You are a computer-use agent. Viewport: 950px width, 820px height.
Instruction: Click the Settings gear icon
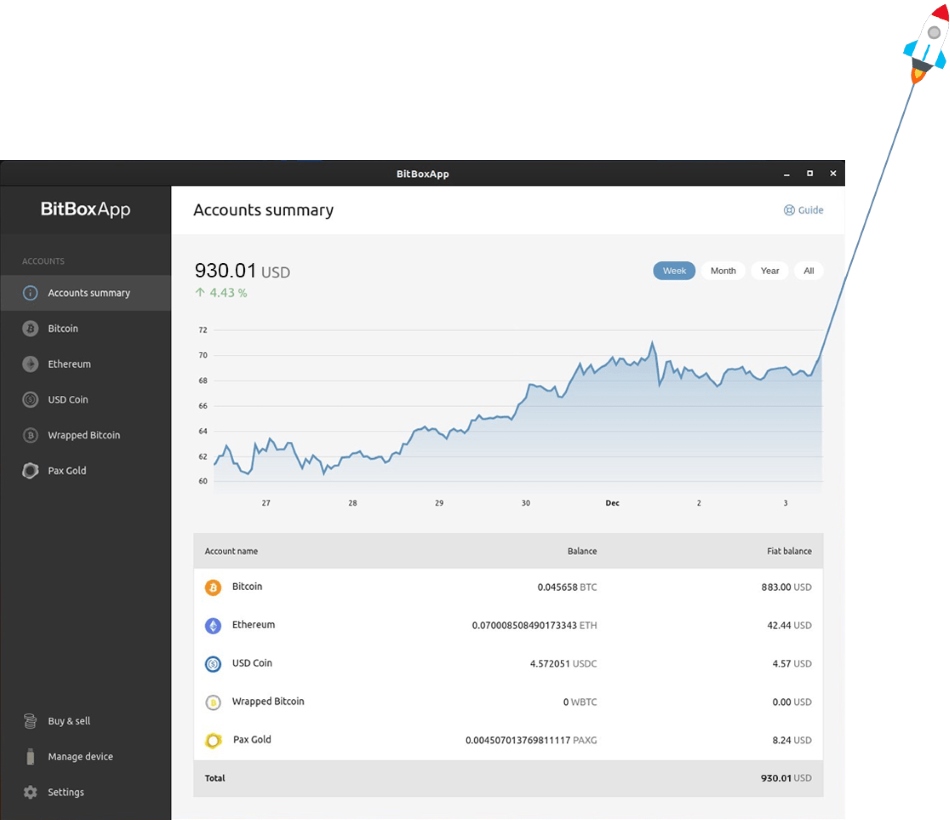30,792
